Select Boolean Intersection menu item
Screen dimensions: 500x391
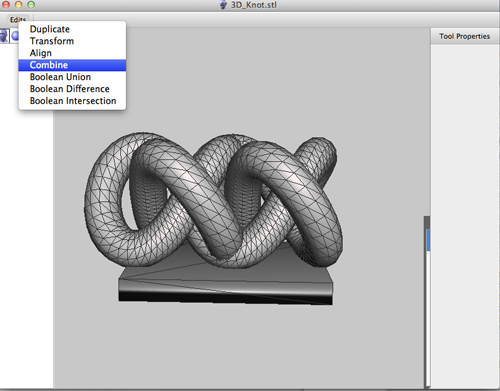[x=72, y=101]
